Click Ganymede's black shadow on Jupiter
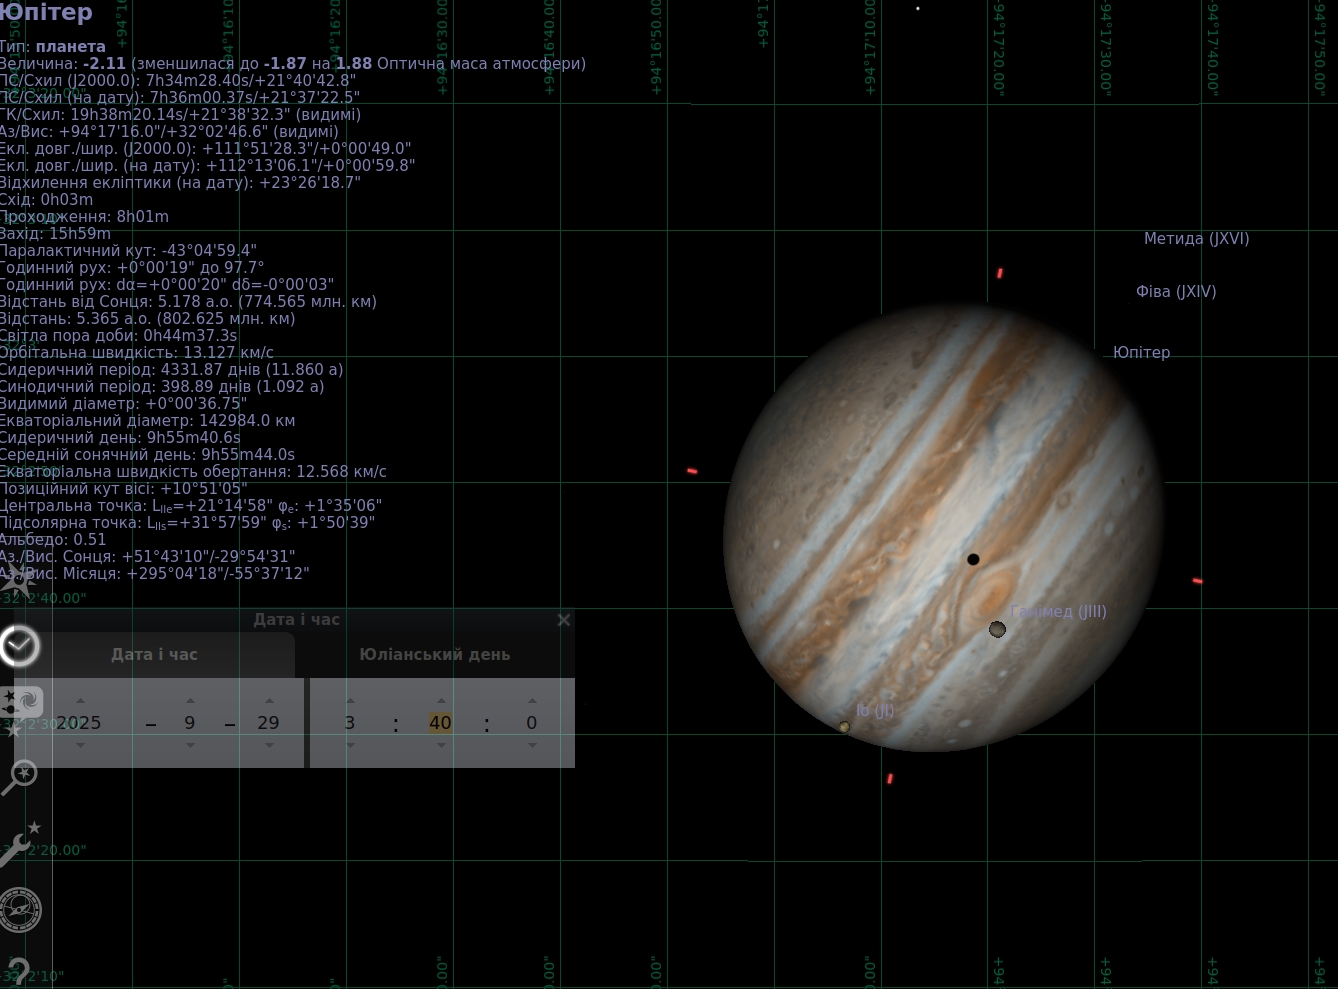This screenshot has width=1338, height=989. pyautogui.click(x=973, y=559)
